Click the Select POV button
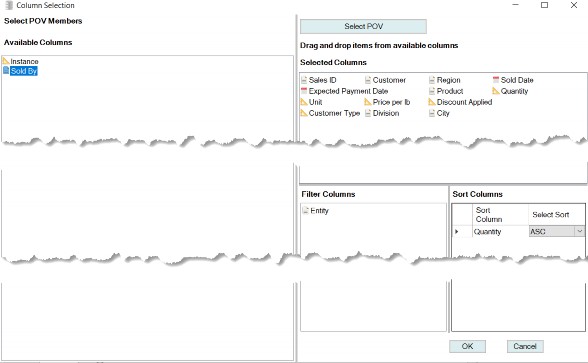This screenshot has width=588, height=363. 363,26
